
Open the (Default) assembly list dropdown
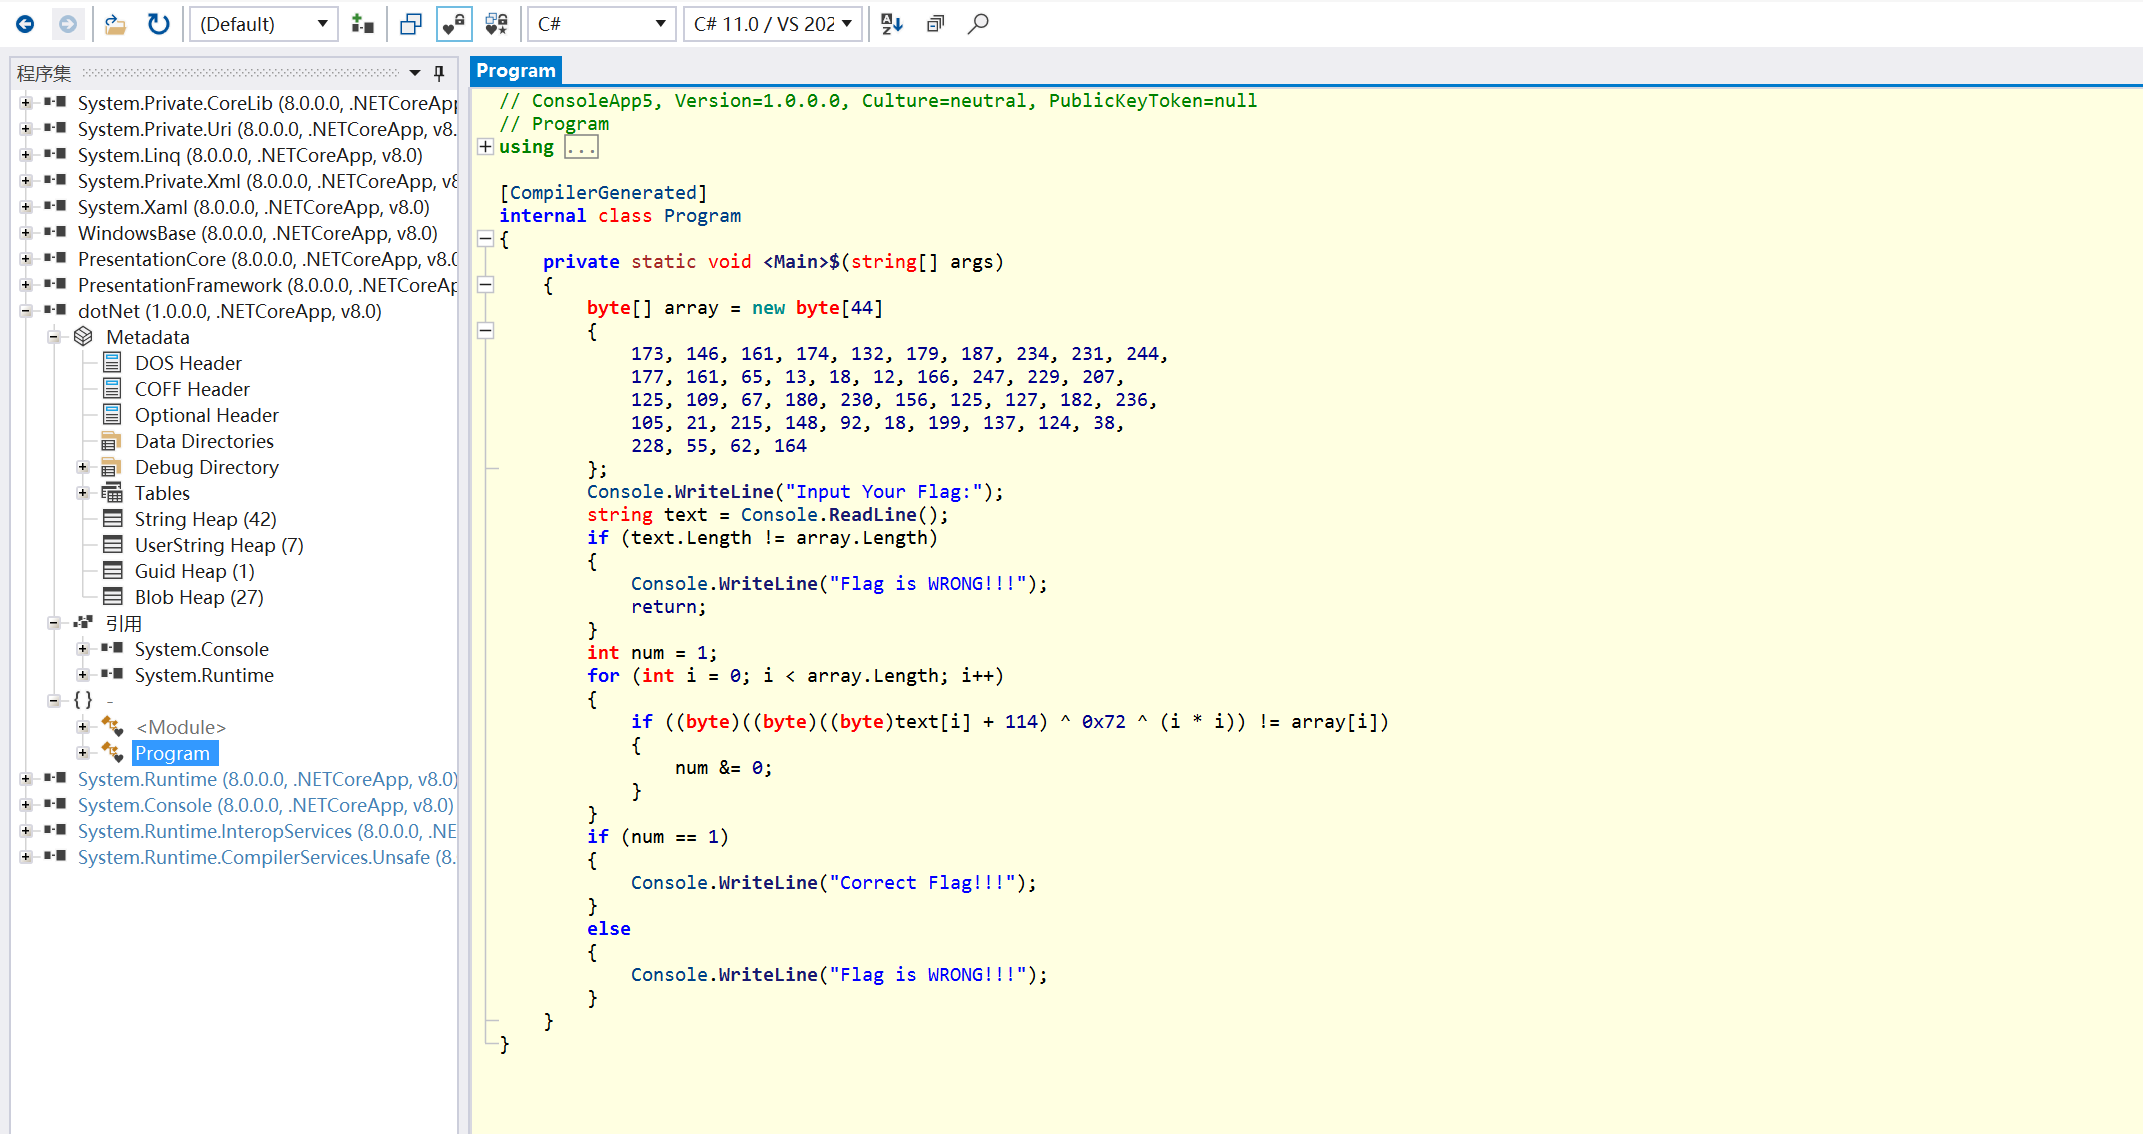(264, 24)
